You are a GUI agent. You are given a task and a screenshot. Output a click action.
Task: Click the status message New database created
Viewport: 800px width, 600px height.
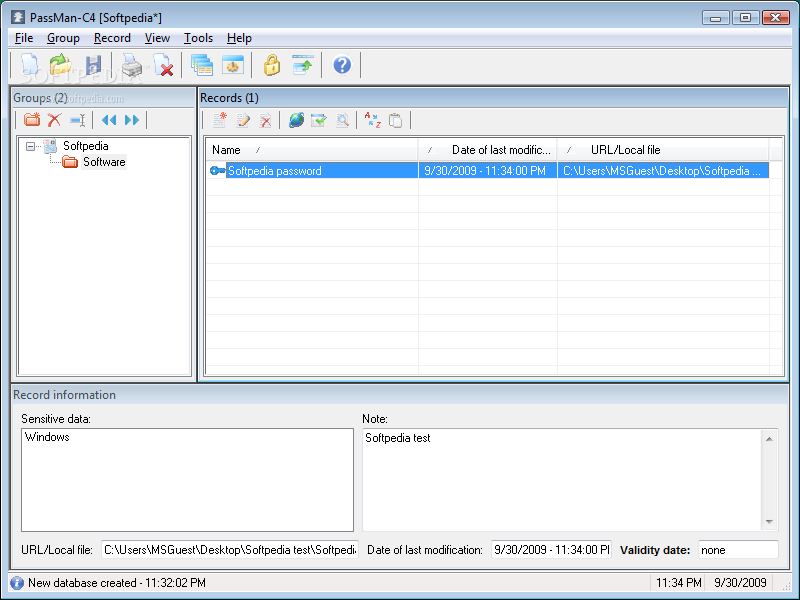click(x=117, y=583)
